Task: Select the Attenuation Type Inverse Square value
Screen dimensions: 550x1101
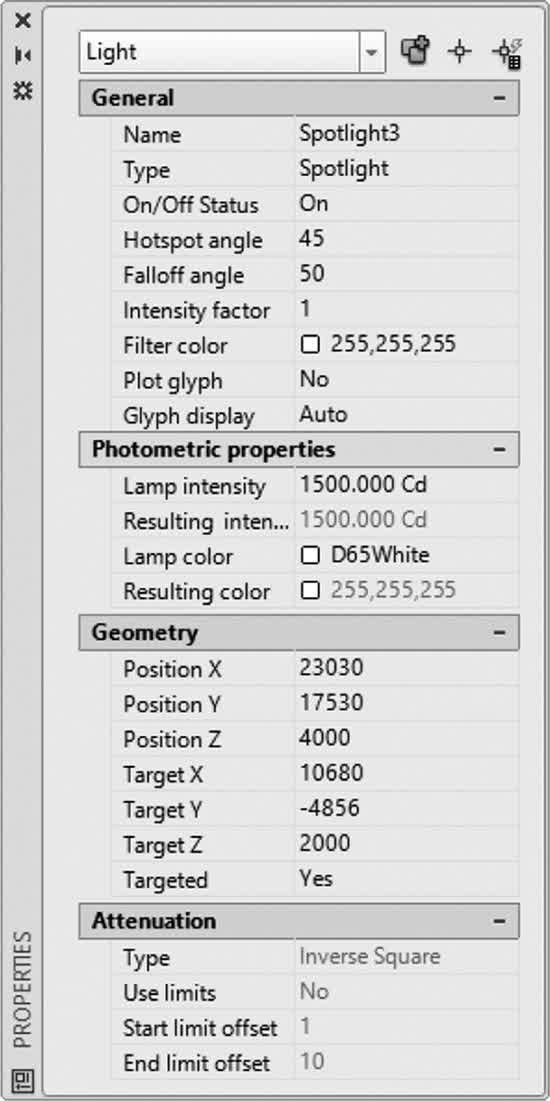Action: click(x=407, y=956)
